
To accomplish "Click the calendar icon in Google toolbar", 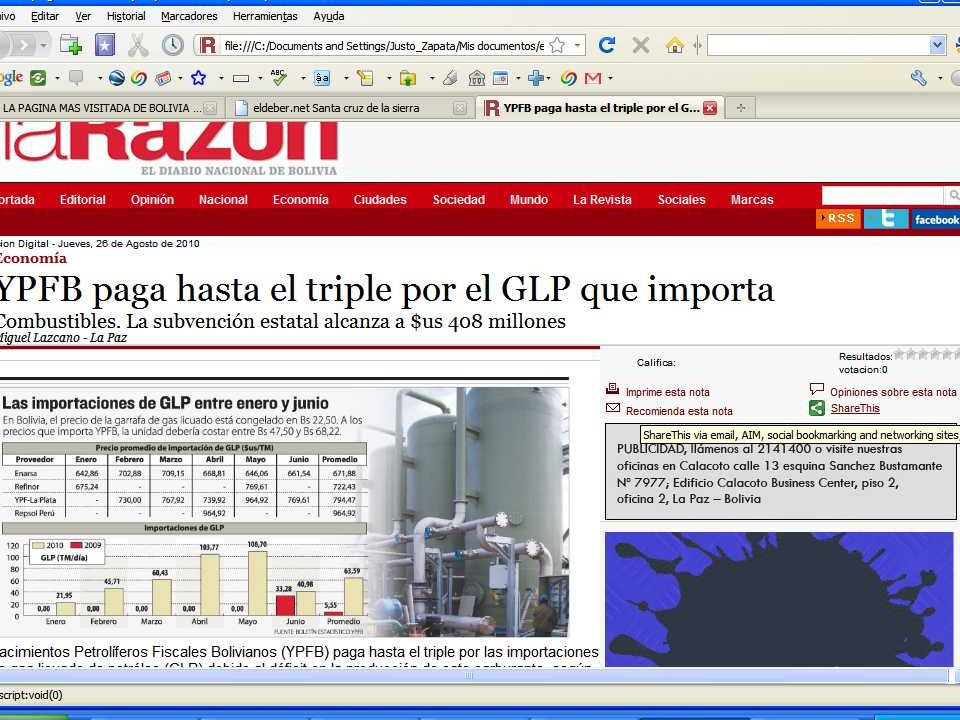I will coord(501,78).
